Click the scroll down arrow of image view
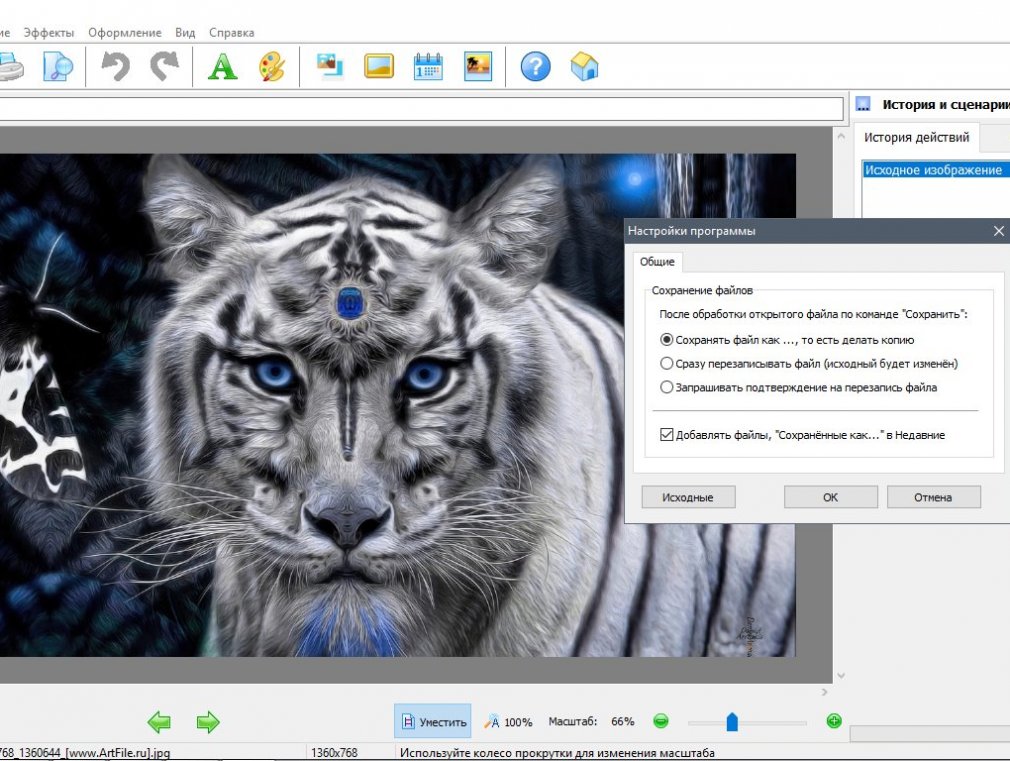This screenshot has width=1010, height=761. [x=841, y=675]
